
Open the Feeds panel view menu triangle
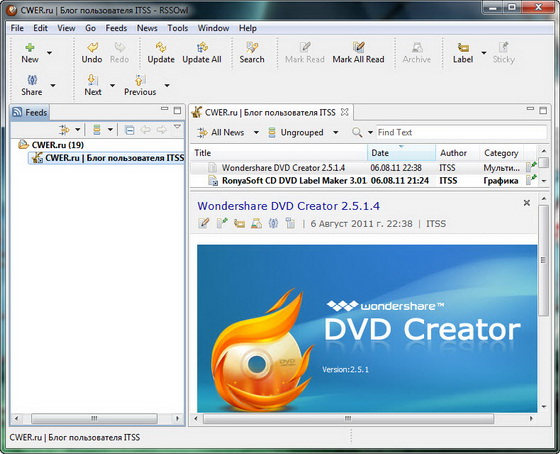pos(177,127)
